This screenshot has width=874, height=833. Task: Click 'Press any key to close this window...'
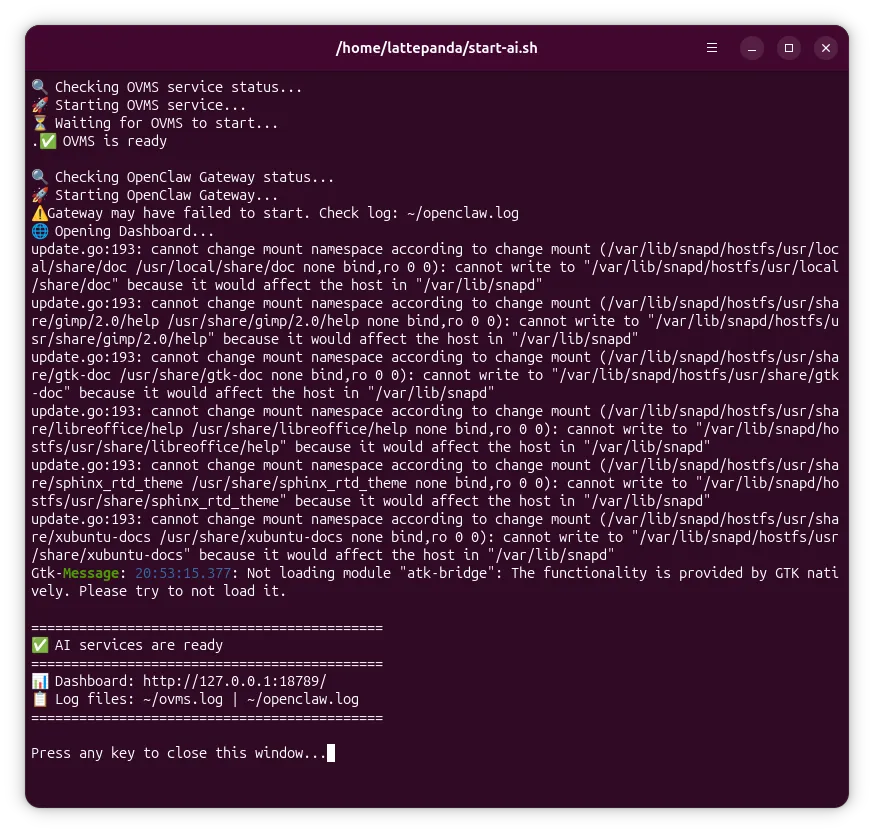coord(178,753)
